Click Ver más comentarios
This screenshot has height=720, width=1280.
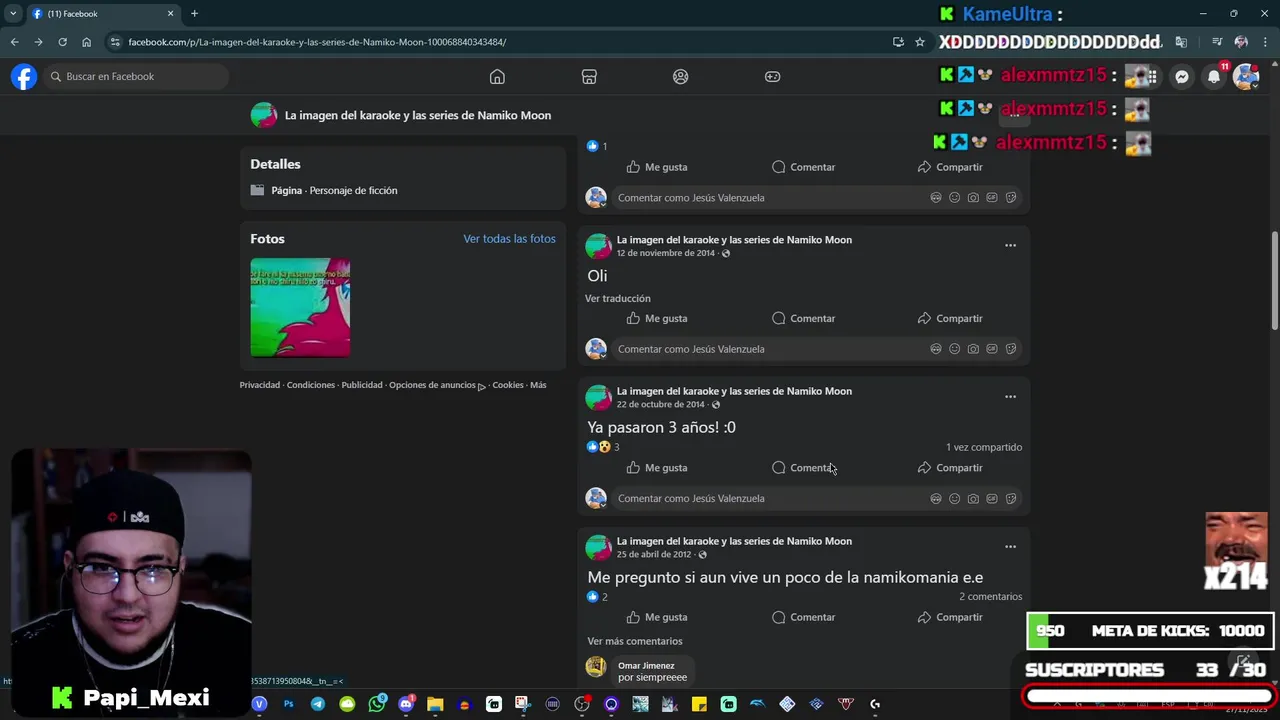pyautogui.click(x=635, y=641)
